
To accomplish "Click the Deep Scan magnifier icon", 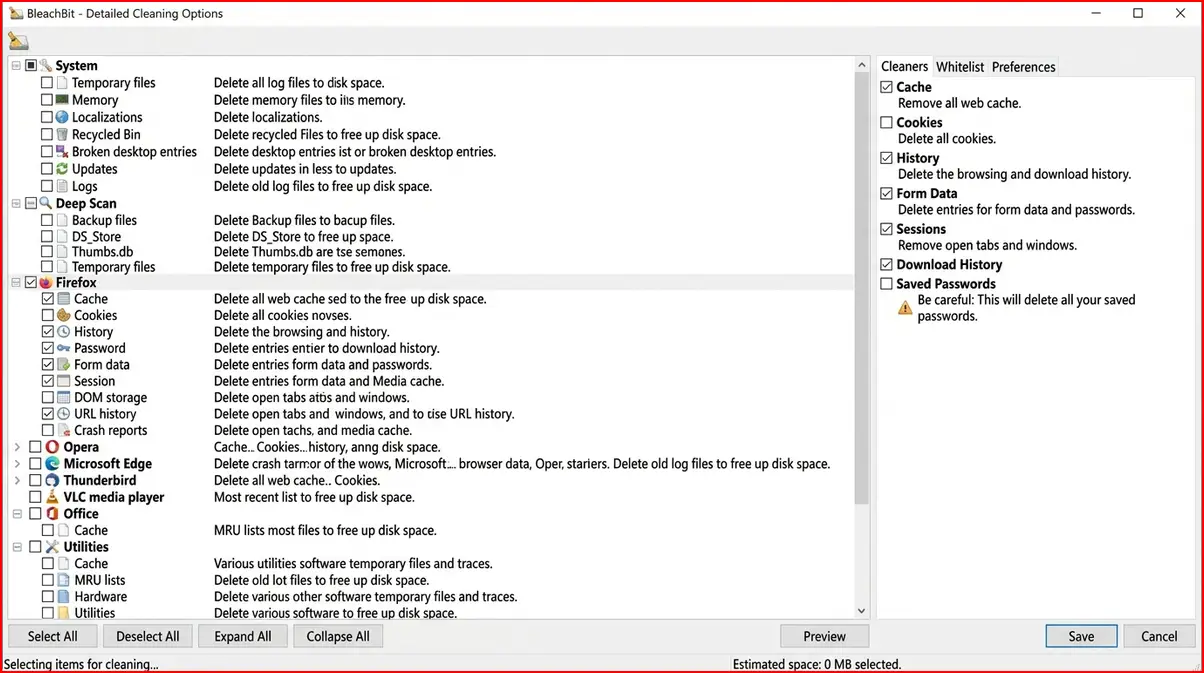I will (46, 203).
